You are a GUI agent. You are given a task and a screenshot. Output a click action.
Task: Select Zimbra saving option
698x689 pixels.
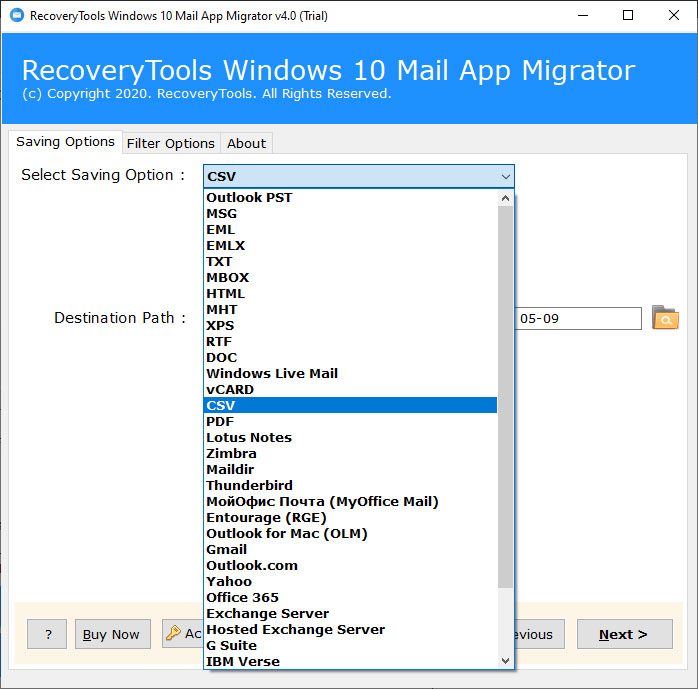click(x=350, y=453)
